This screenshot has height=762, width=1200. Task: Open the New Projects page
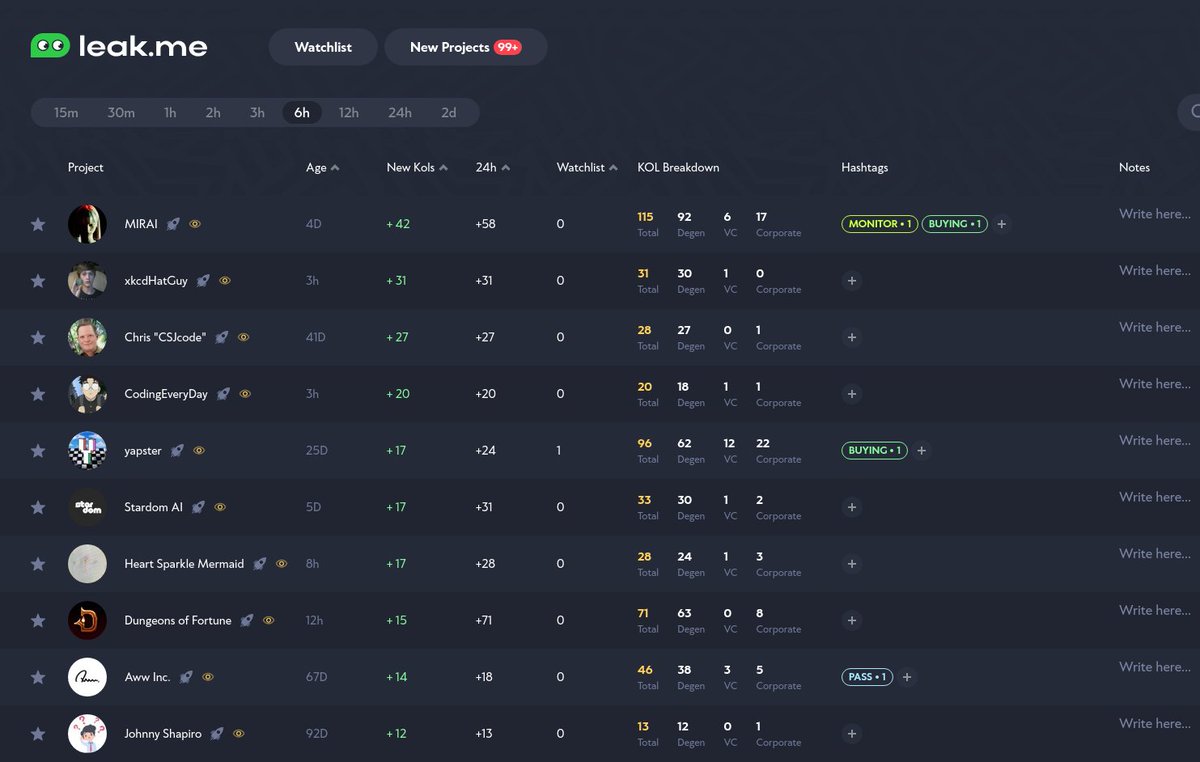465,47
